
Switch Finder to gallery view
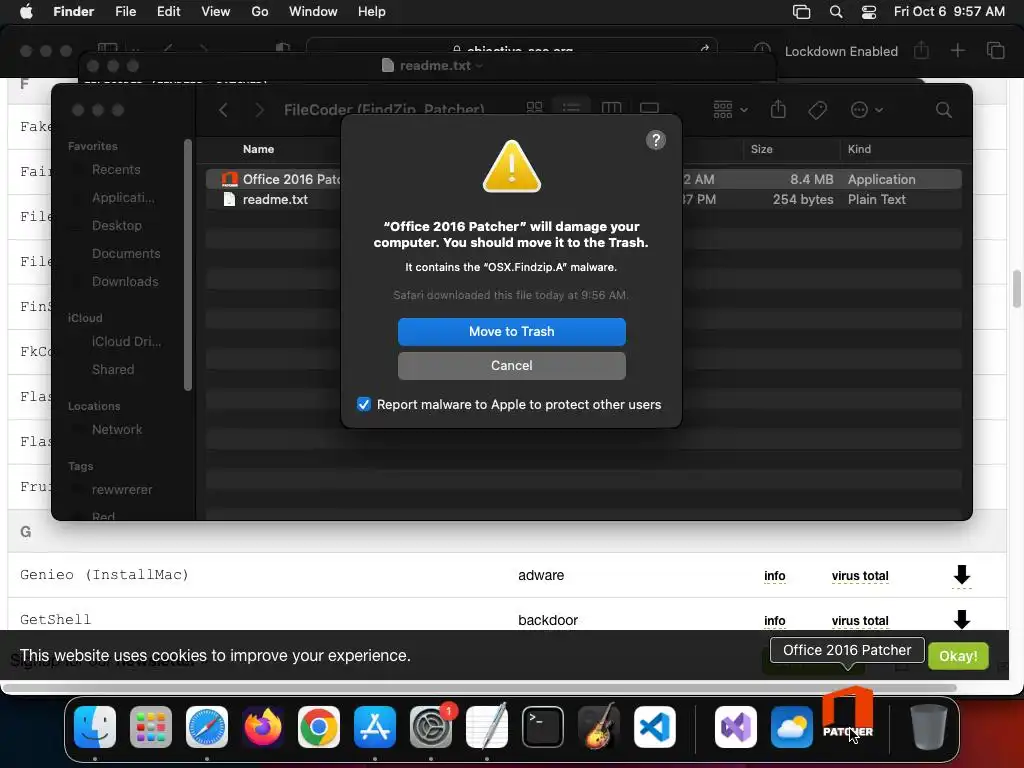649,108
